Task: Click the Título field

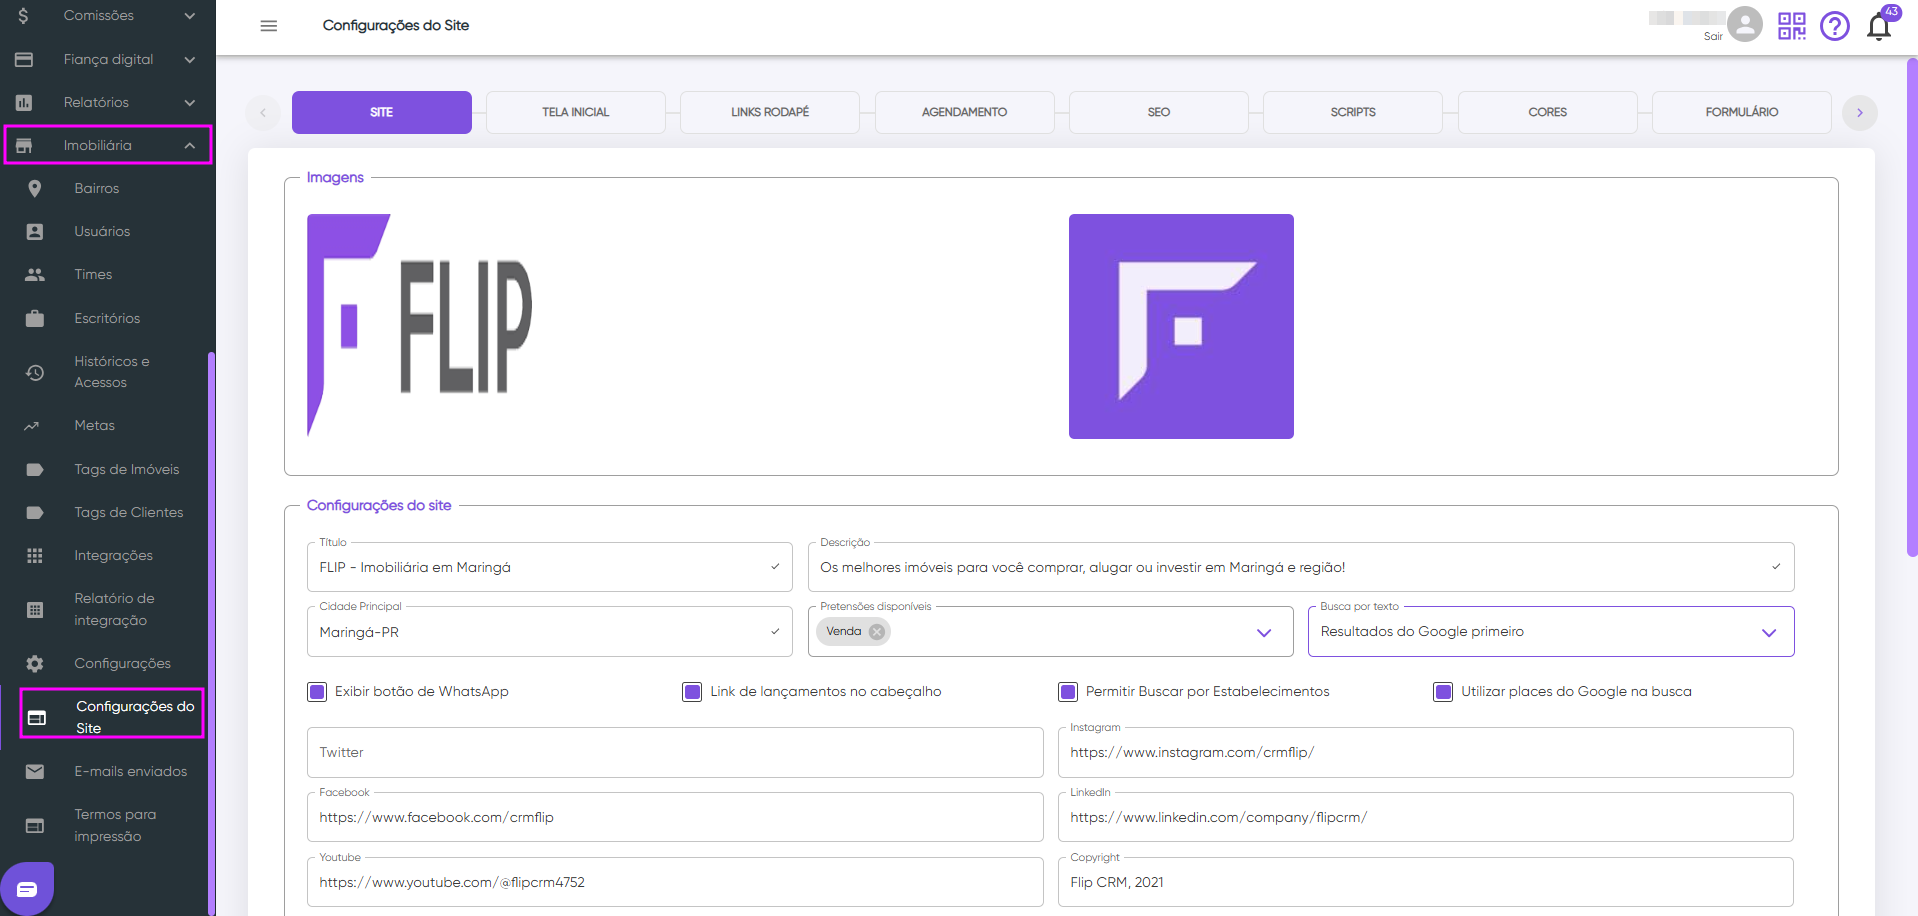Action: point(550,567)
